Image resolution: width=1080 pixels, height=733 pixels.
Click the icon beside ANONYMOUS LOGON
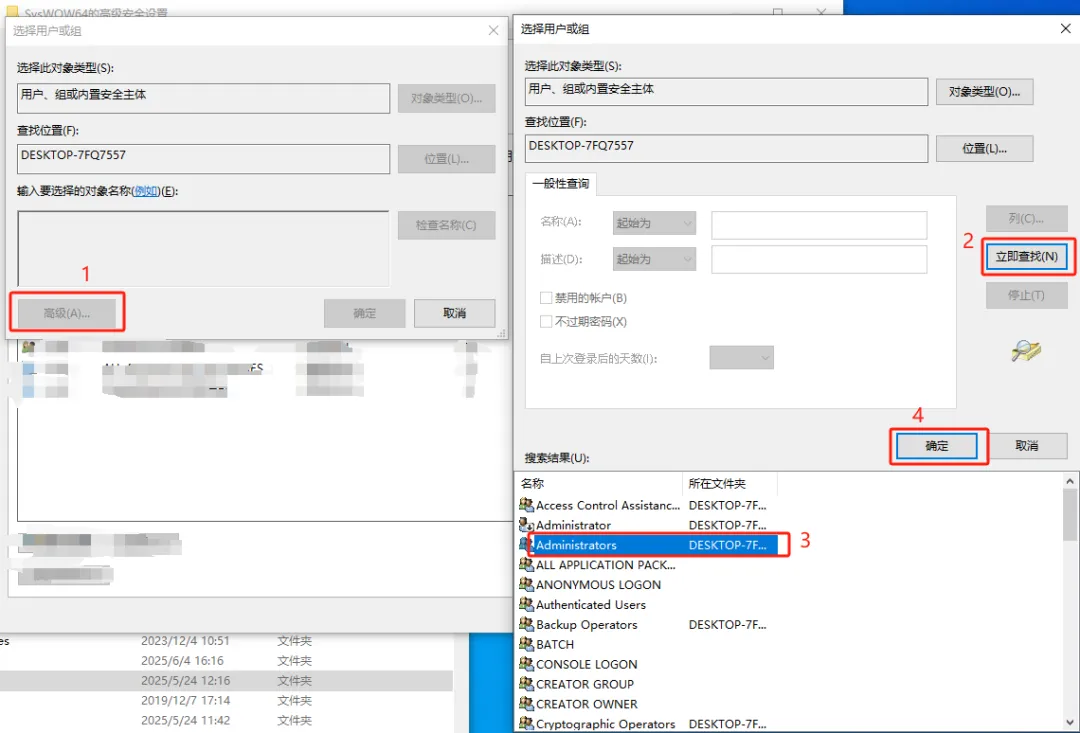pyautogui.click(x=526, y=584)
